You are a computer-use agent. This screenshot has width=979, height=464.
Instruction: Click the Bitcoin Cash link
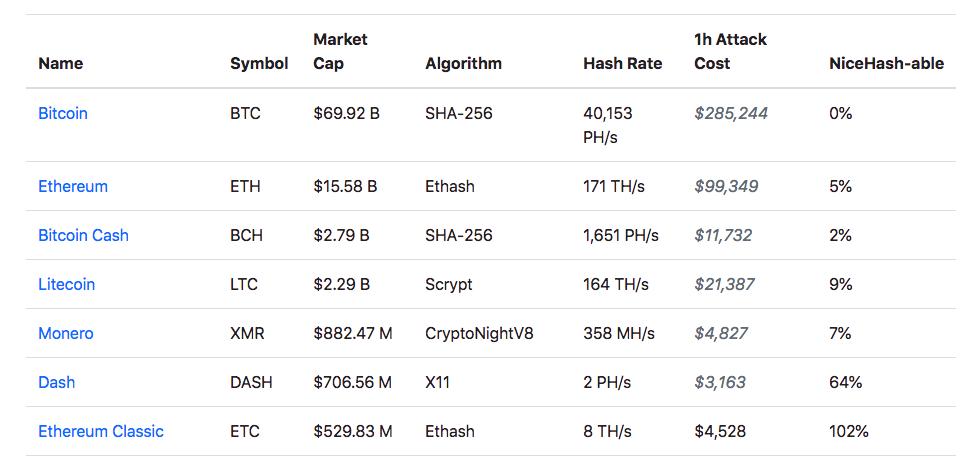tap(83, 235)
